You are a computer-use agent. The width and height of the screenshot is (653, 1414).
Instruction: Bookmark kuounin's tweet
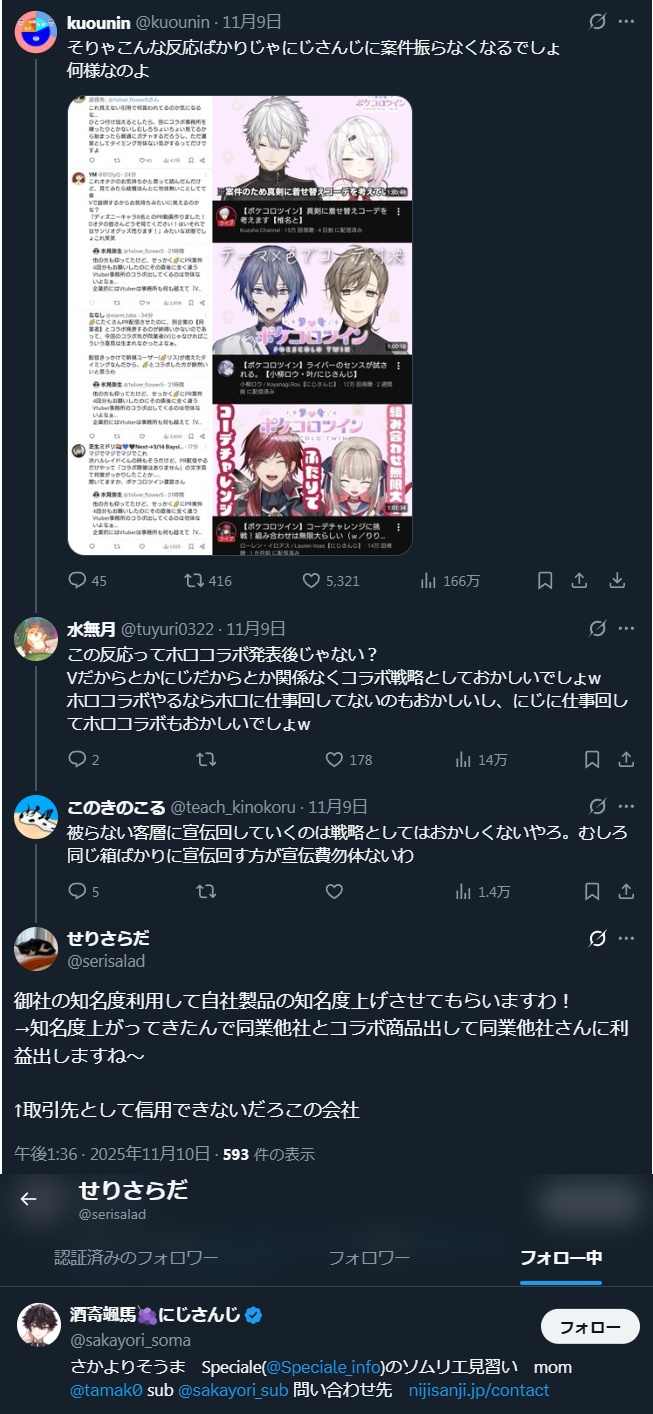(545, 580)
